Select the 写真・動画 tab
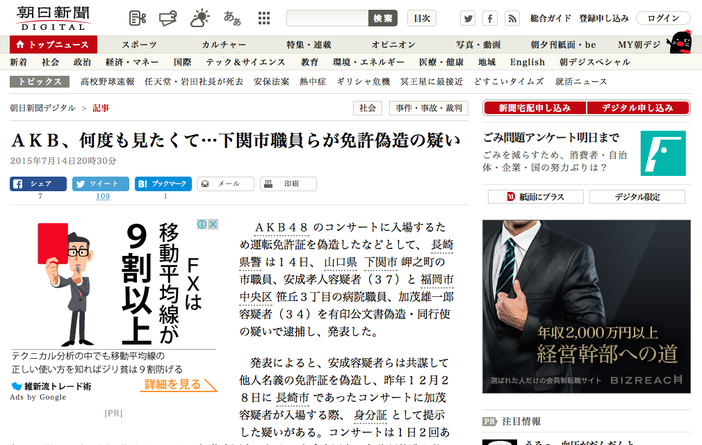 coord(478,45)
